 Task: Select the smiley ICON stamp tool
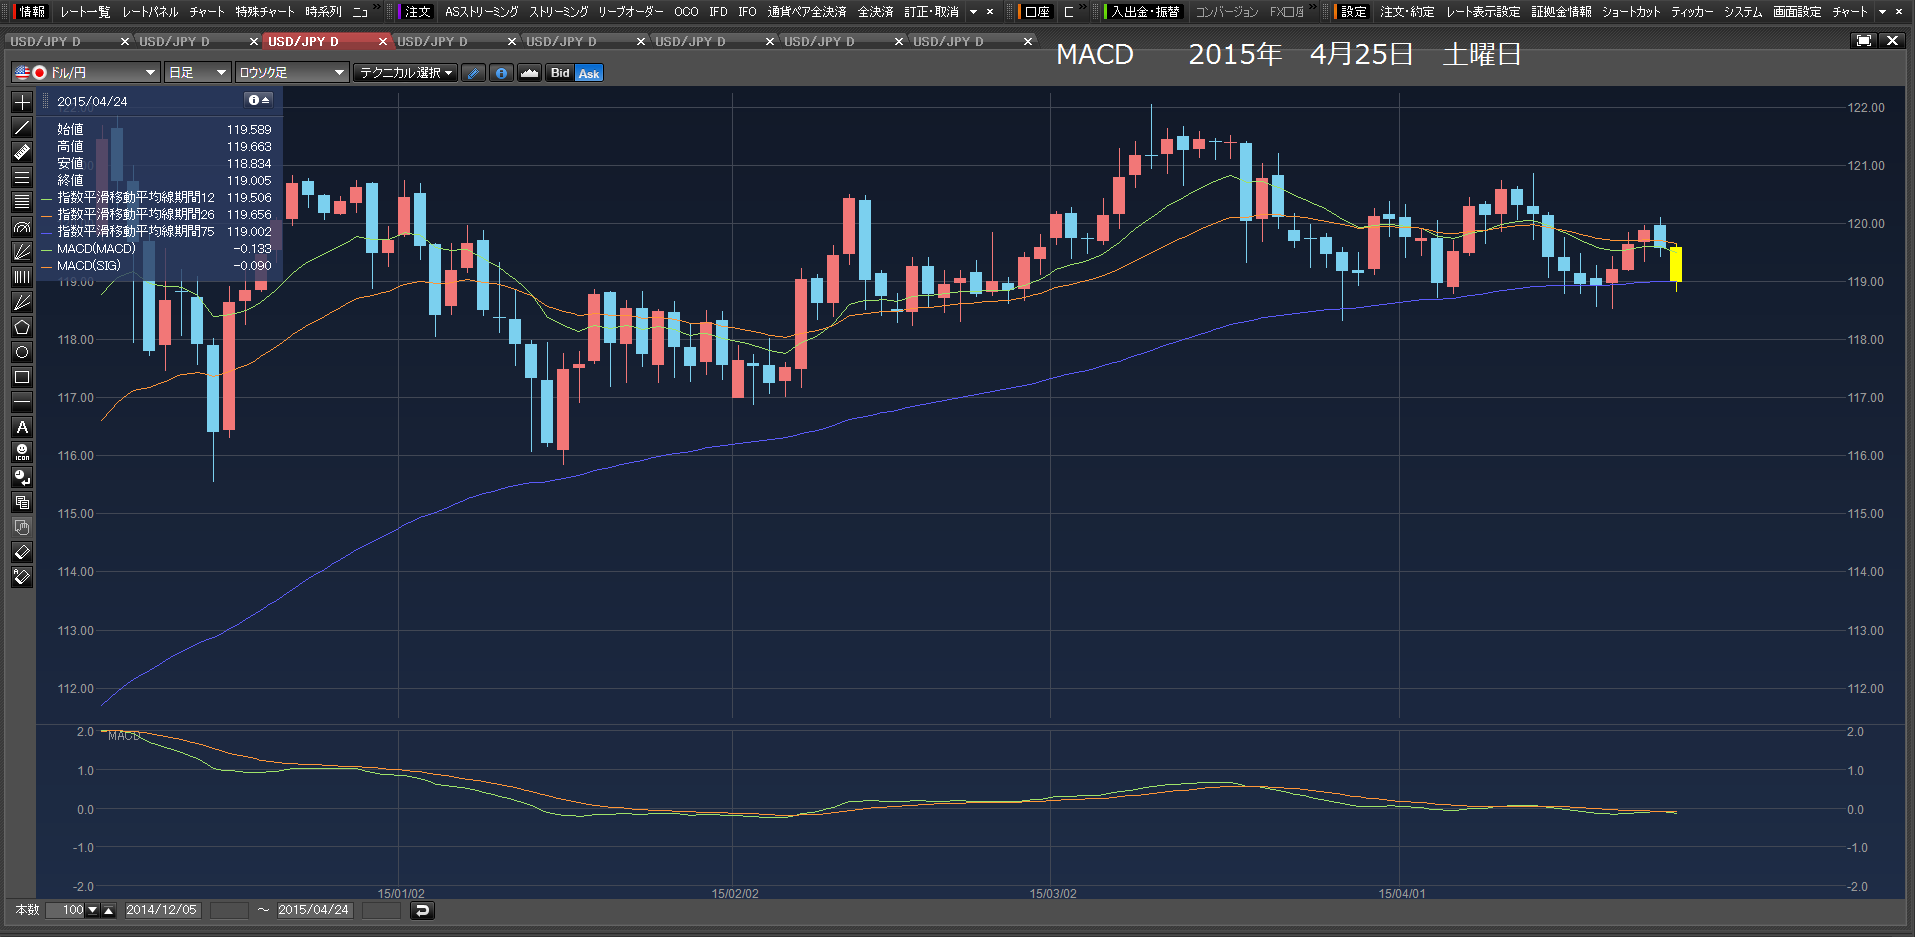[x=22, y=452]
